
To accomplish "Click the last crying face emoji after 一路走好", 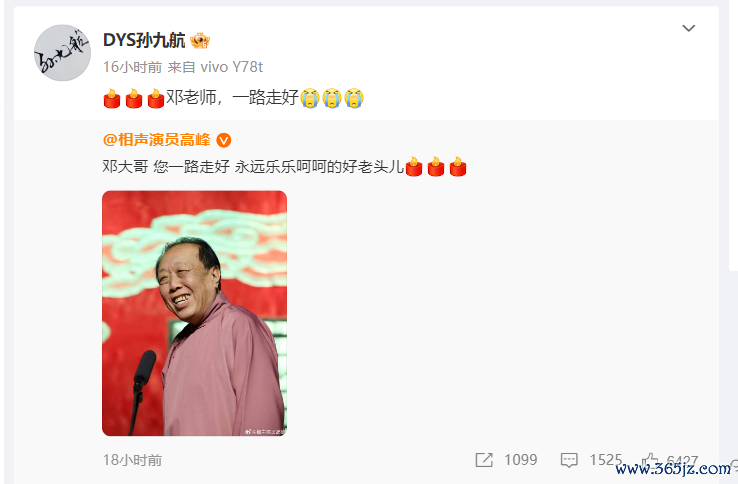I will [x=354, y=98].
